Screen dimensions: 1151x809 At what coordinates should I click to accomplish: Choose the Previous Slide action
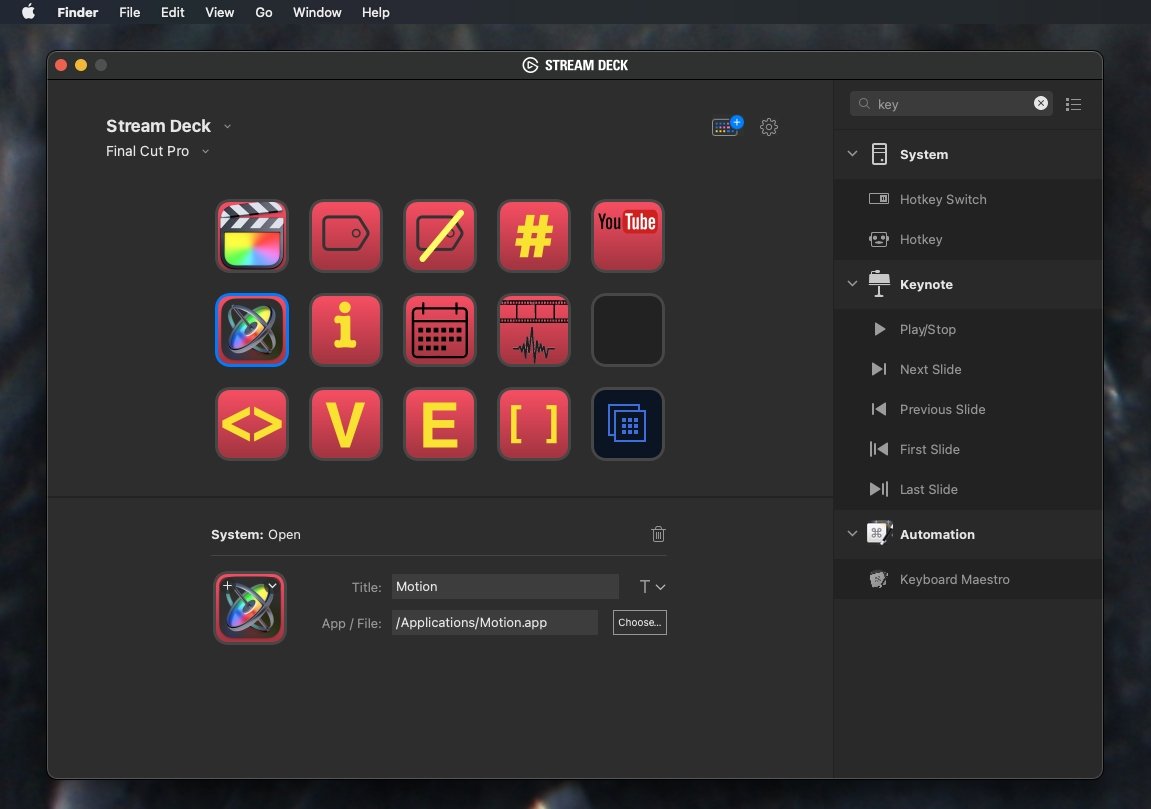coord(968,409)
